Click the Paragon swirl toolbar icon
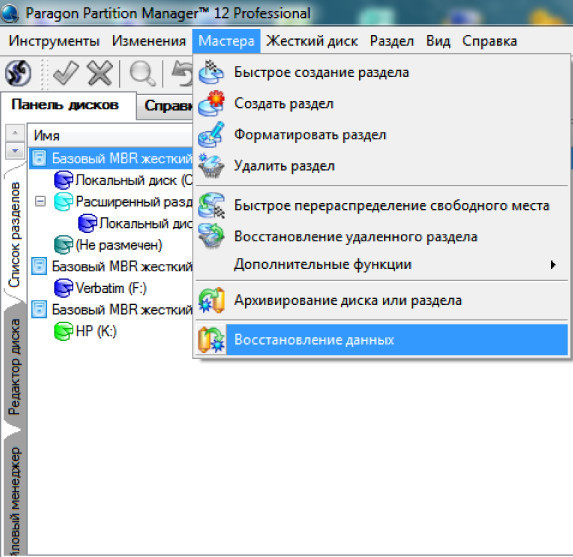 18,73
